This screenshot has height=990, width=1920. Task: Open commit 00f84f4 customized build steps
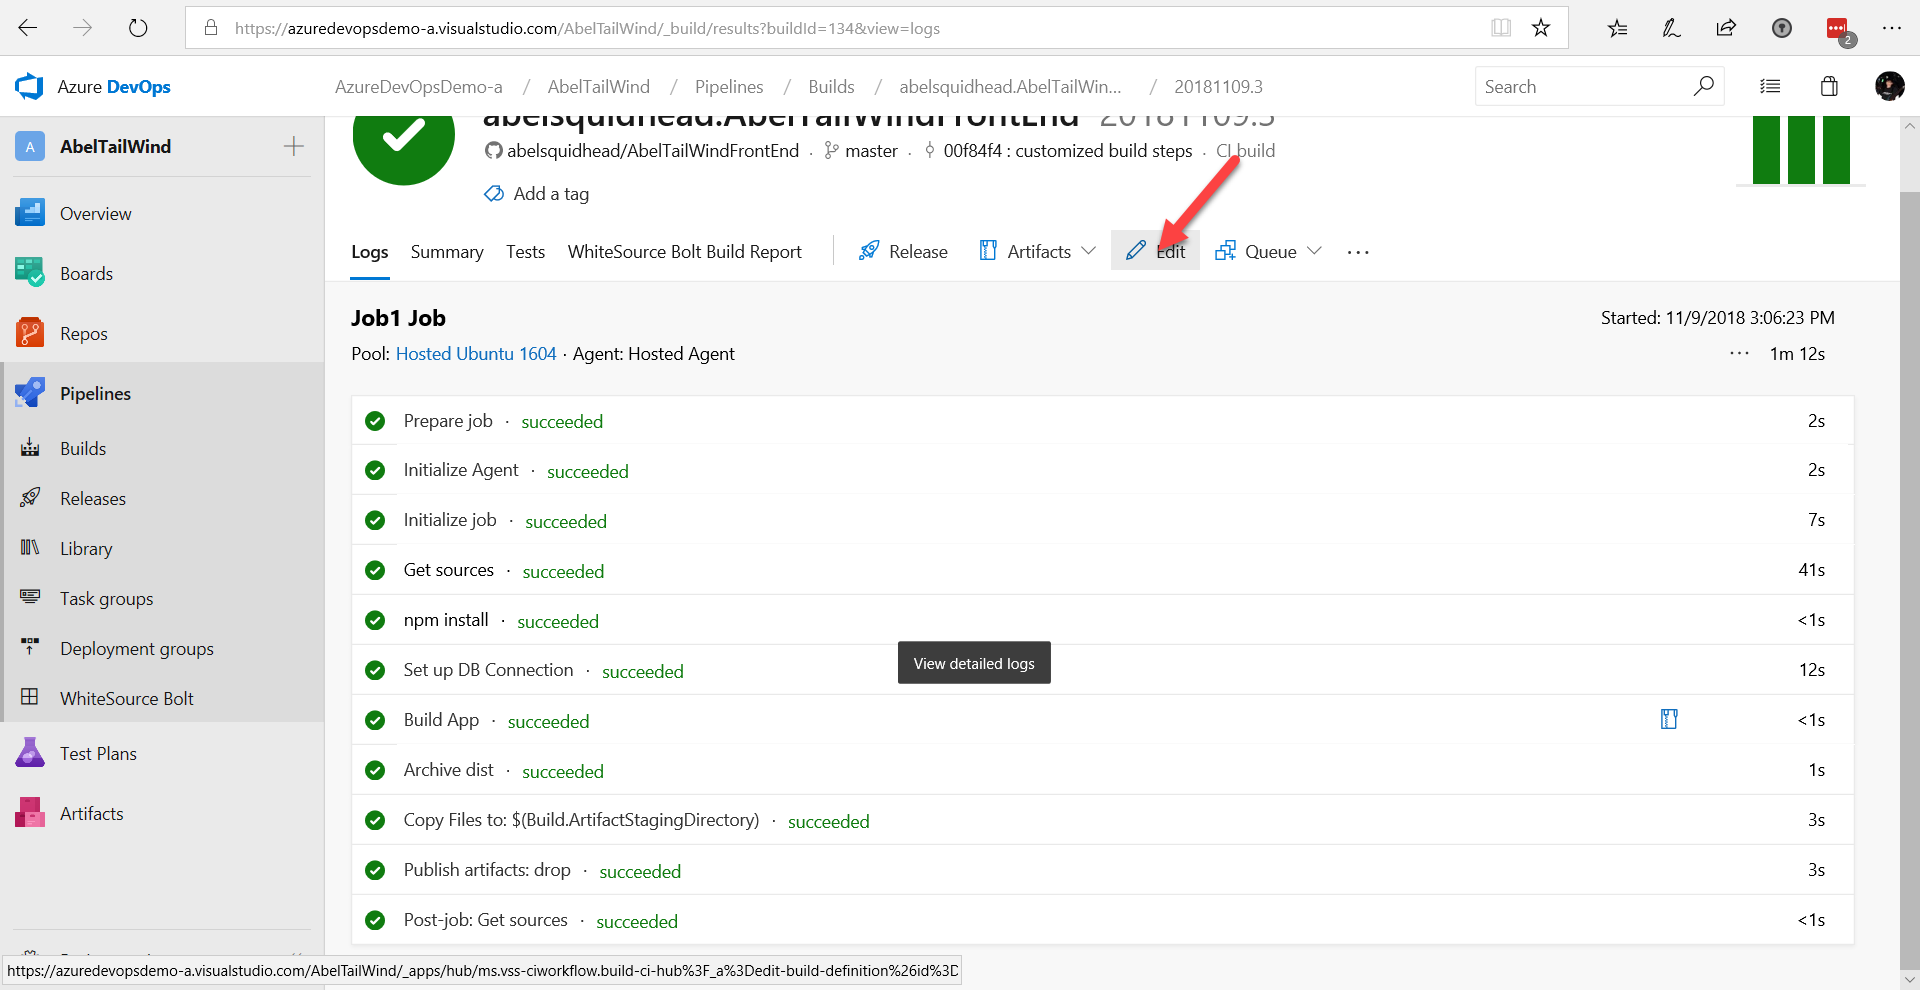click(1067, 151)
